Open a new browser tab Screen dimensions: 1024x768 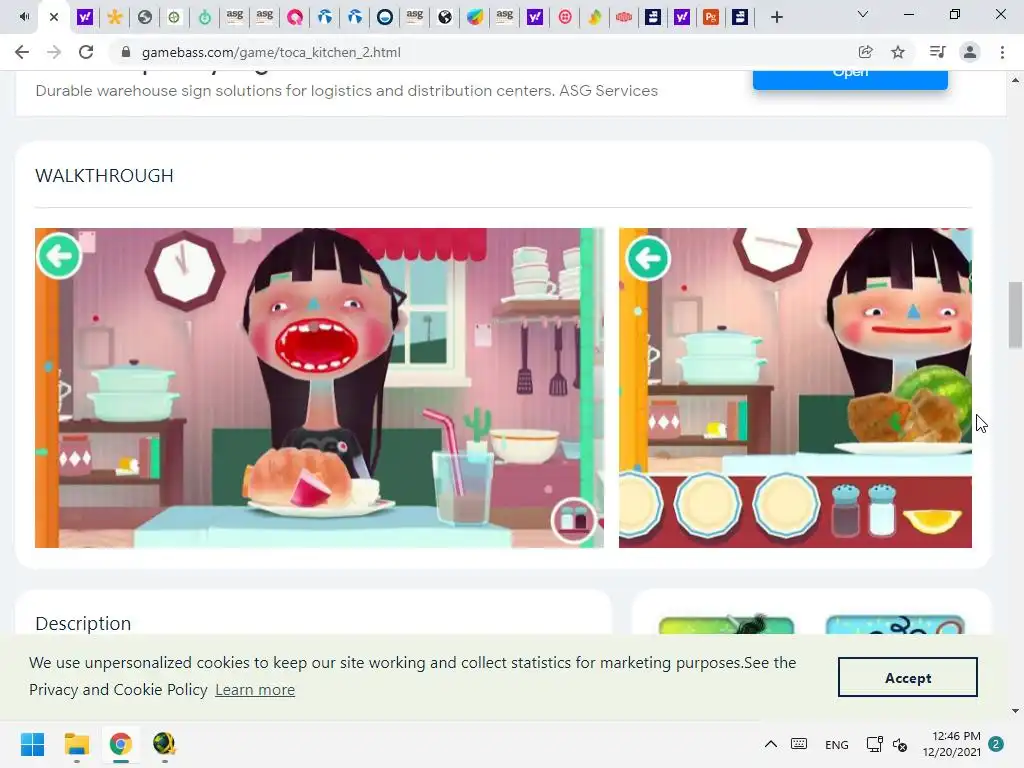tap(776, 17)
